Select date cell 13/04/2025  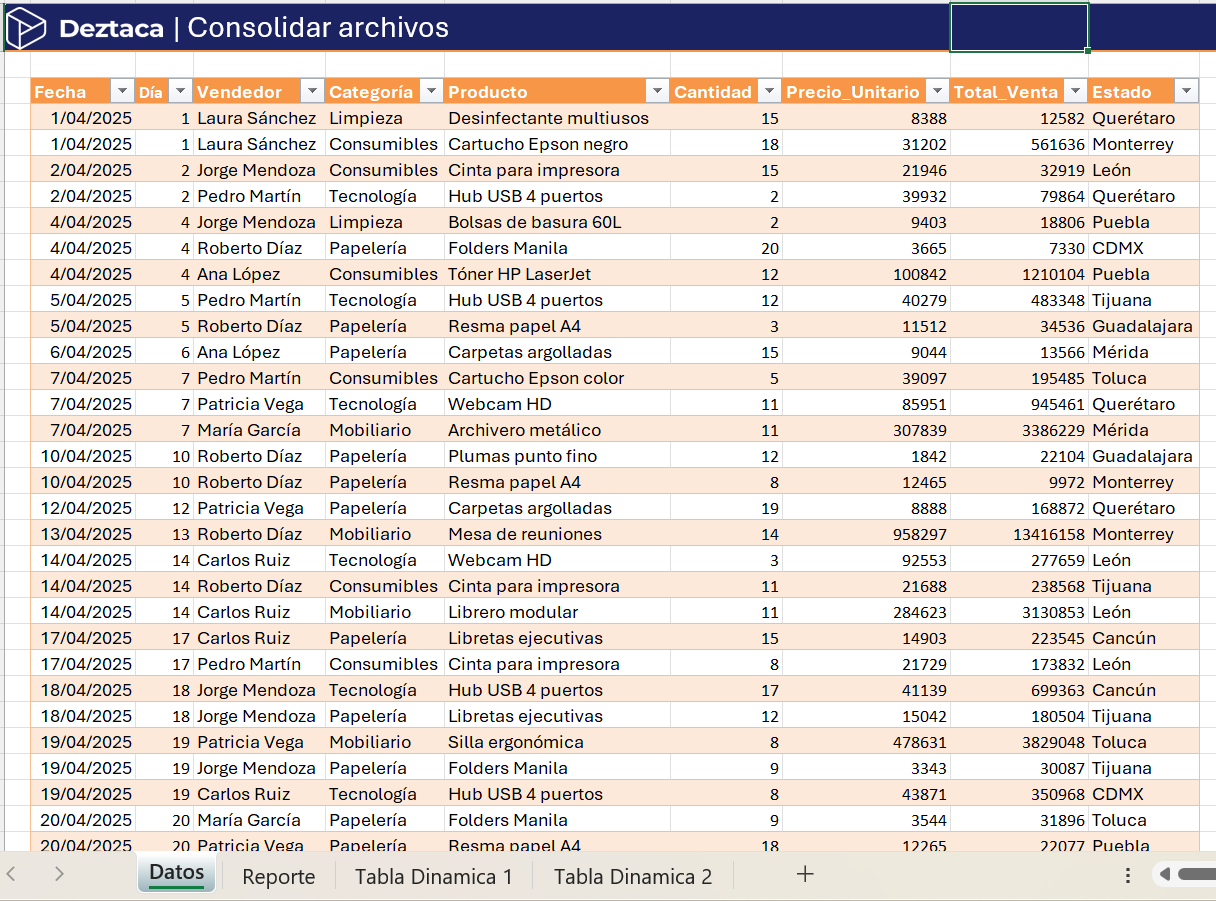(83, 534)
